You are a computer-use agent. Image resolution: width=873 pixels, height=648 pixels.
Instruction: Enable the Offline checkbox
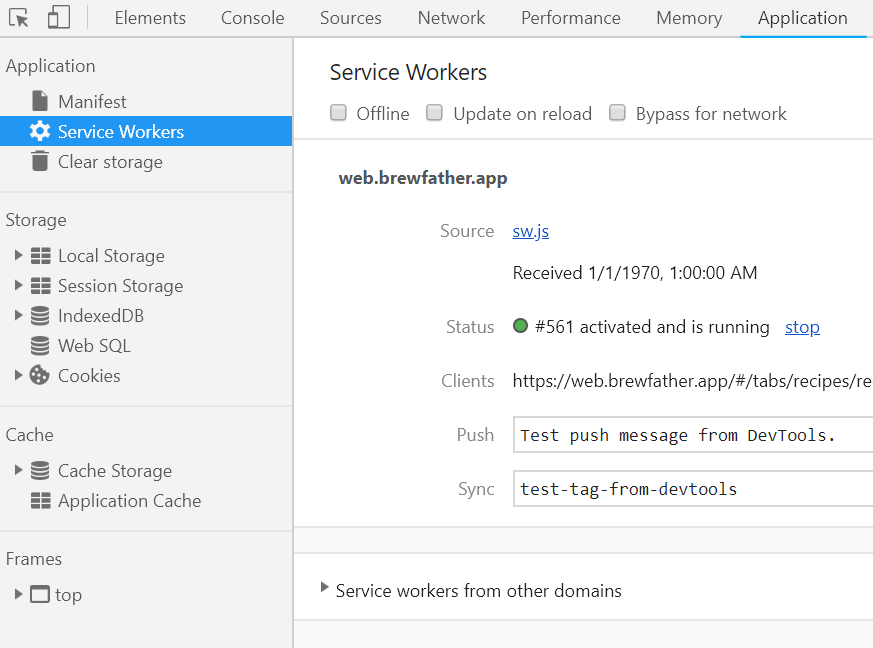click(x=338, y=112)
